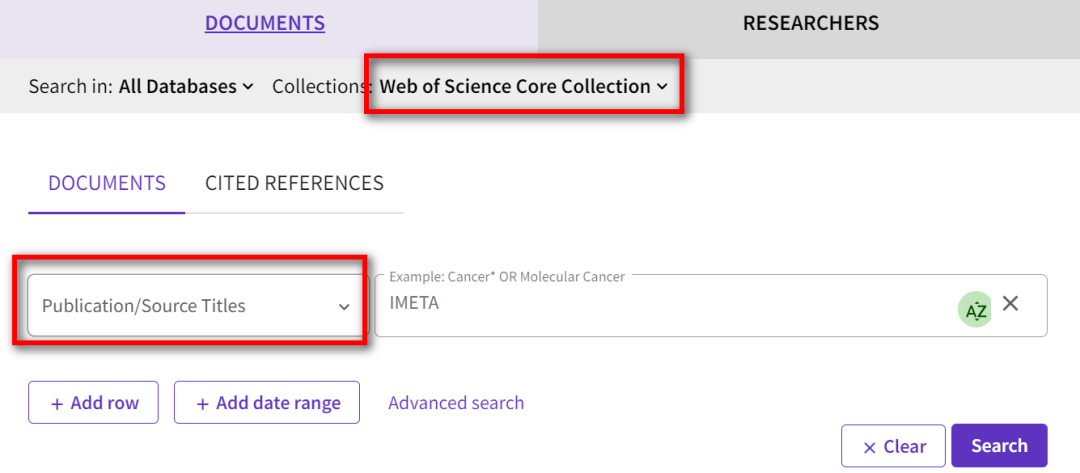Select the CITED REFERENCES tab
Screen dimensions: 1080x473
pos(294,183)
